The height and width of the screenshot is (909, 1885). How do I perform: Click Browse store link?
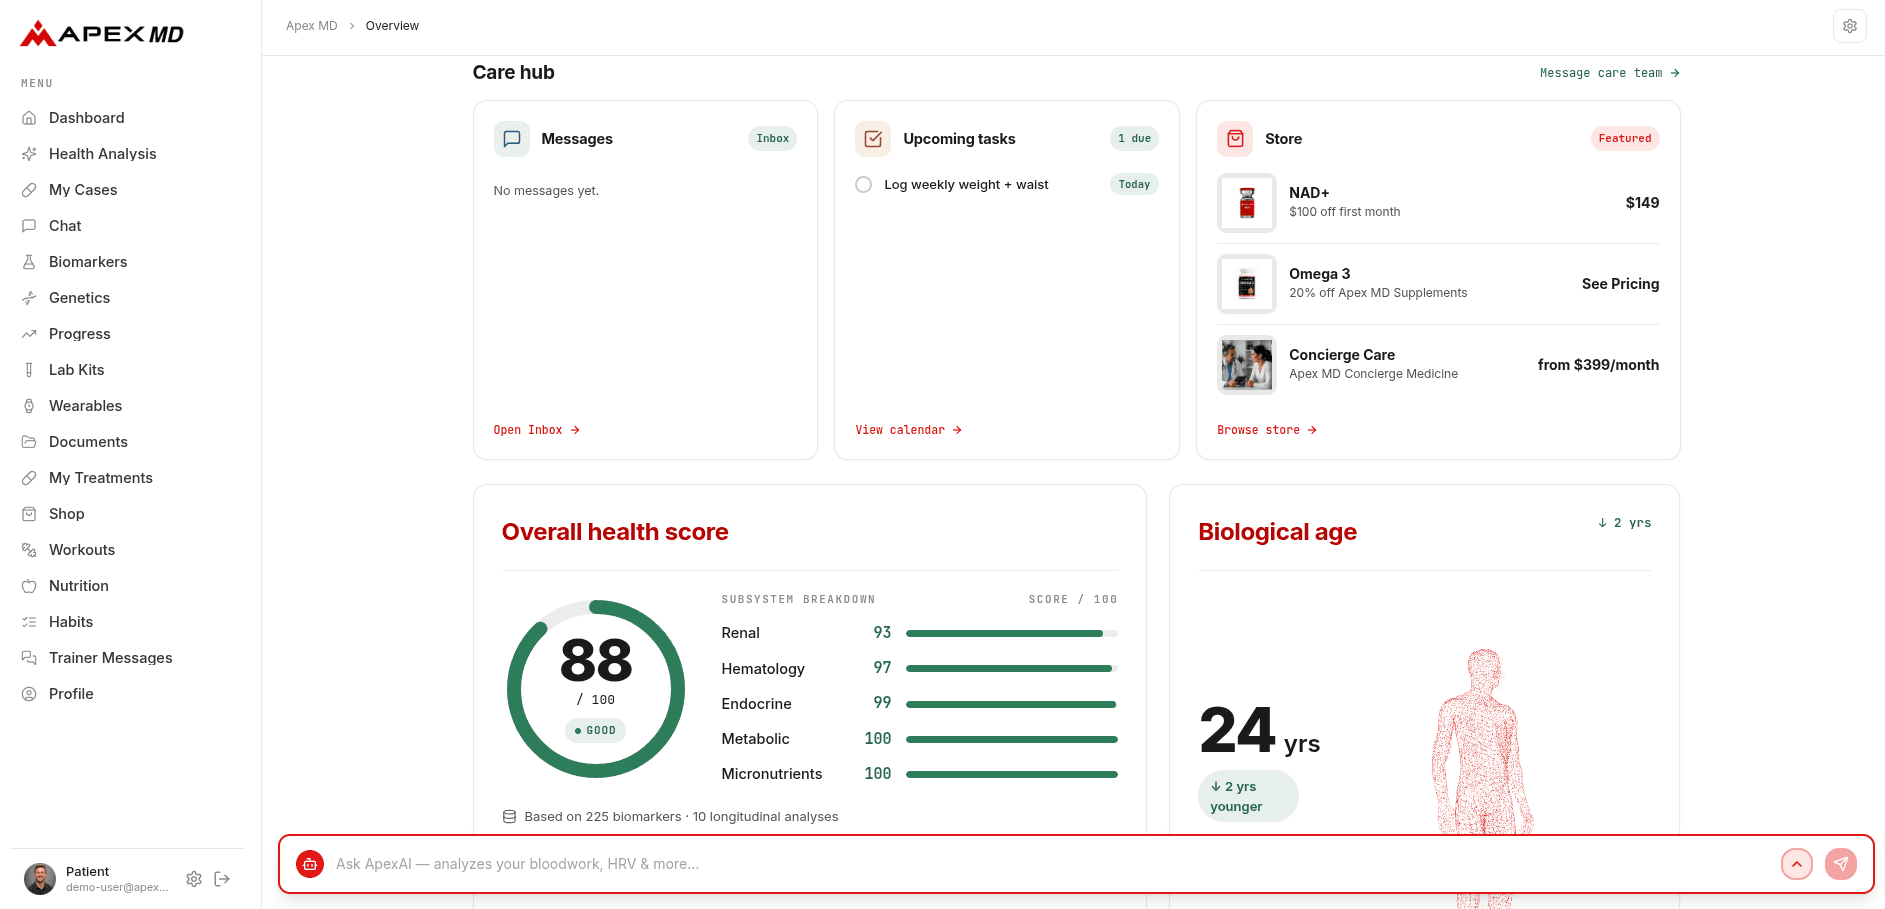(1267, 430)
